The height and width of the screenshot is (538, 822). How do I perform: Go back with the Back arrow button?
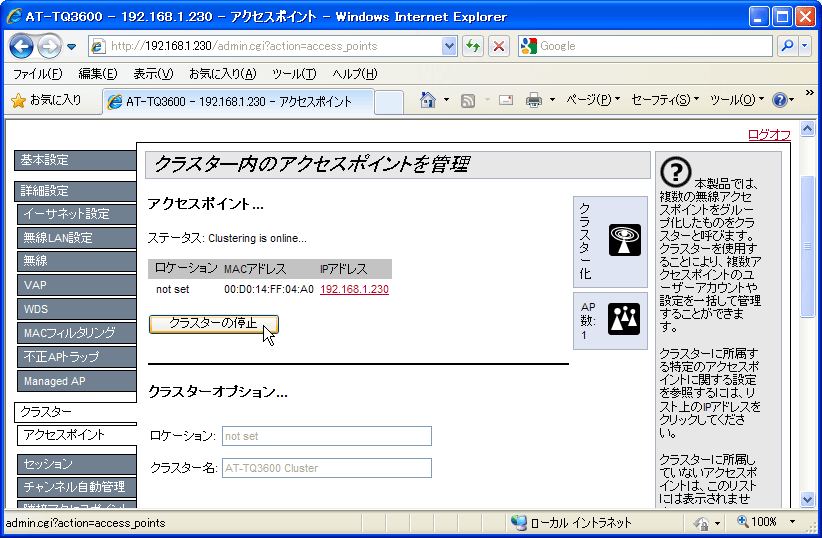click(21, 47)
